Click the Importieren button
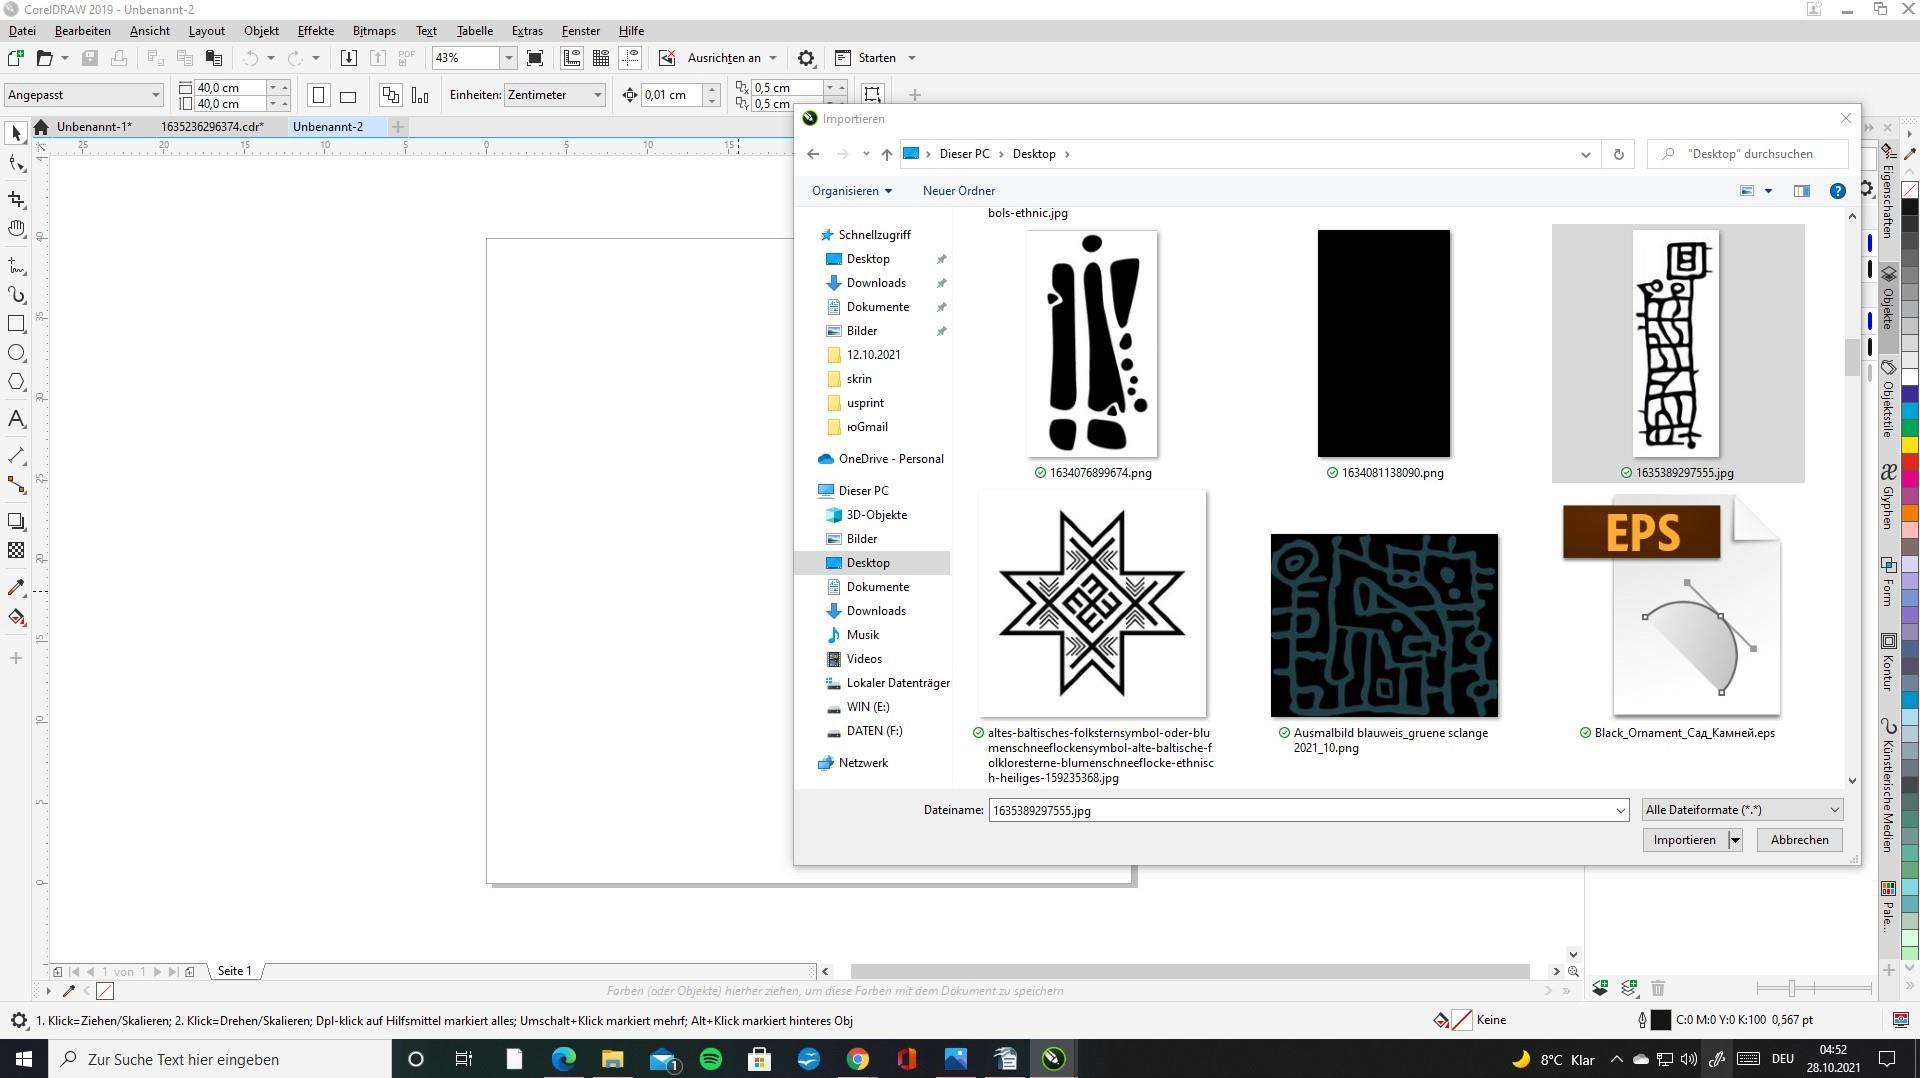1920x1078 pixels. (1684, 840)
